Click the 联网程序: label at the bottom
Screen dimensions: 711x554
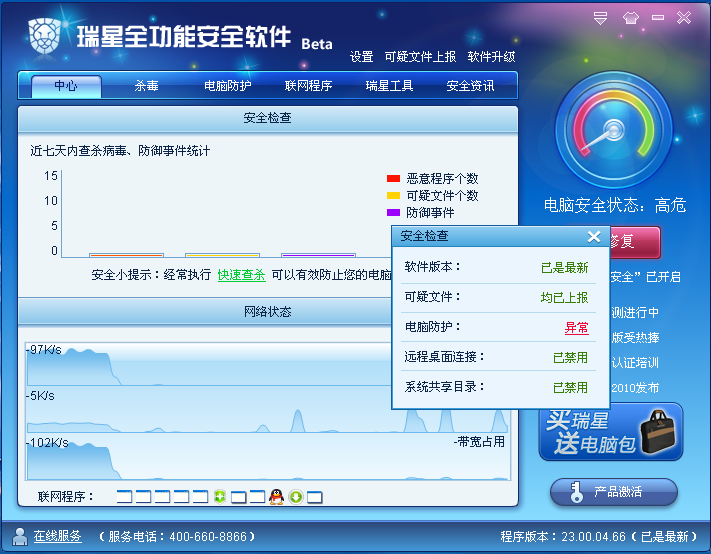66,497
